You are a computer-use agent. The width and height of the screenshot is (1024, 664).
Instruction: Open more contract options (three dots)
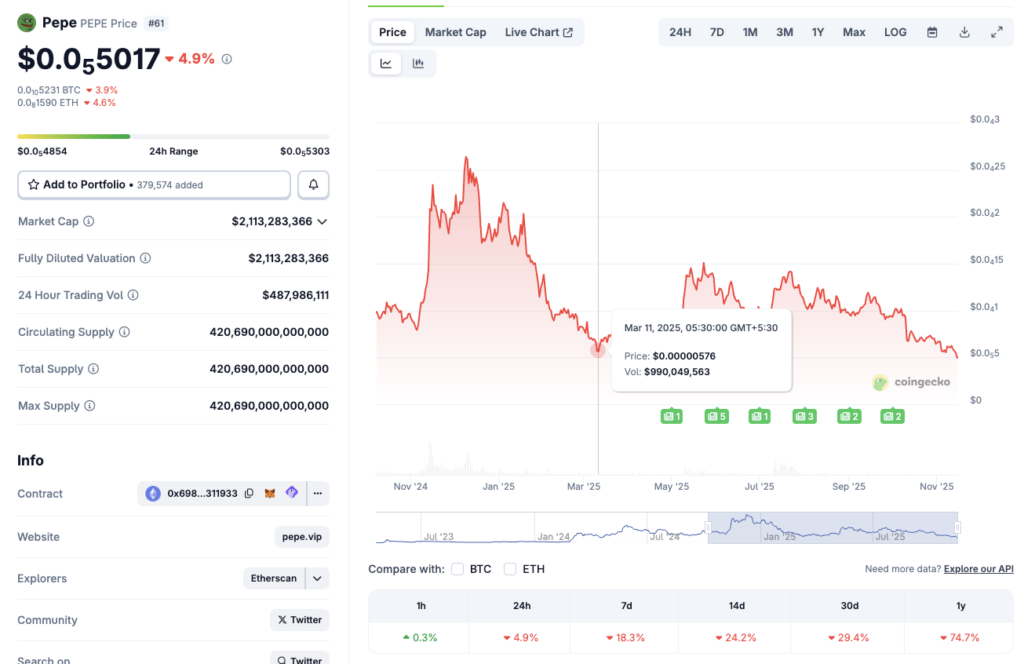317,493
